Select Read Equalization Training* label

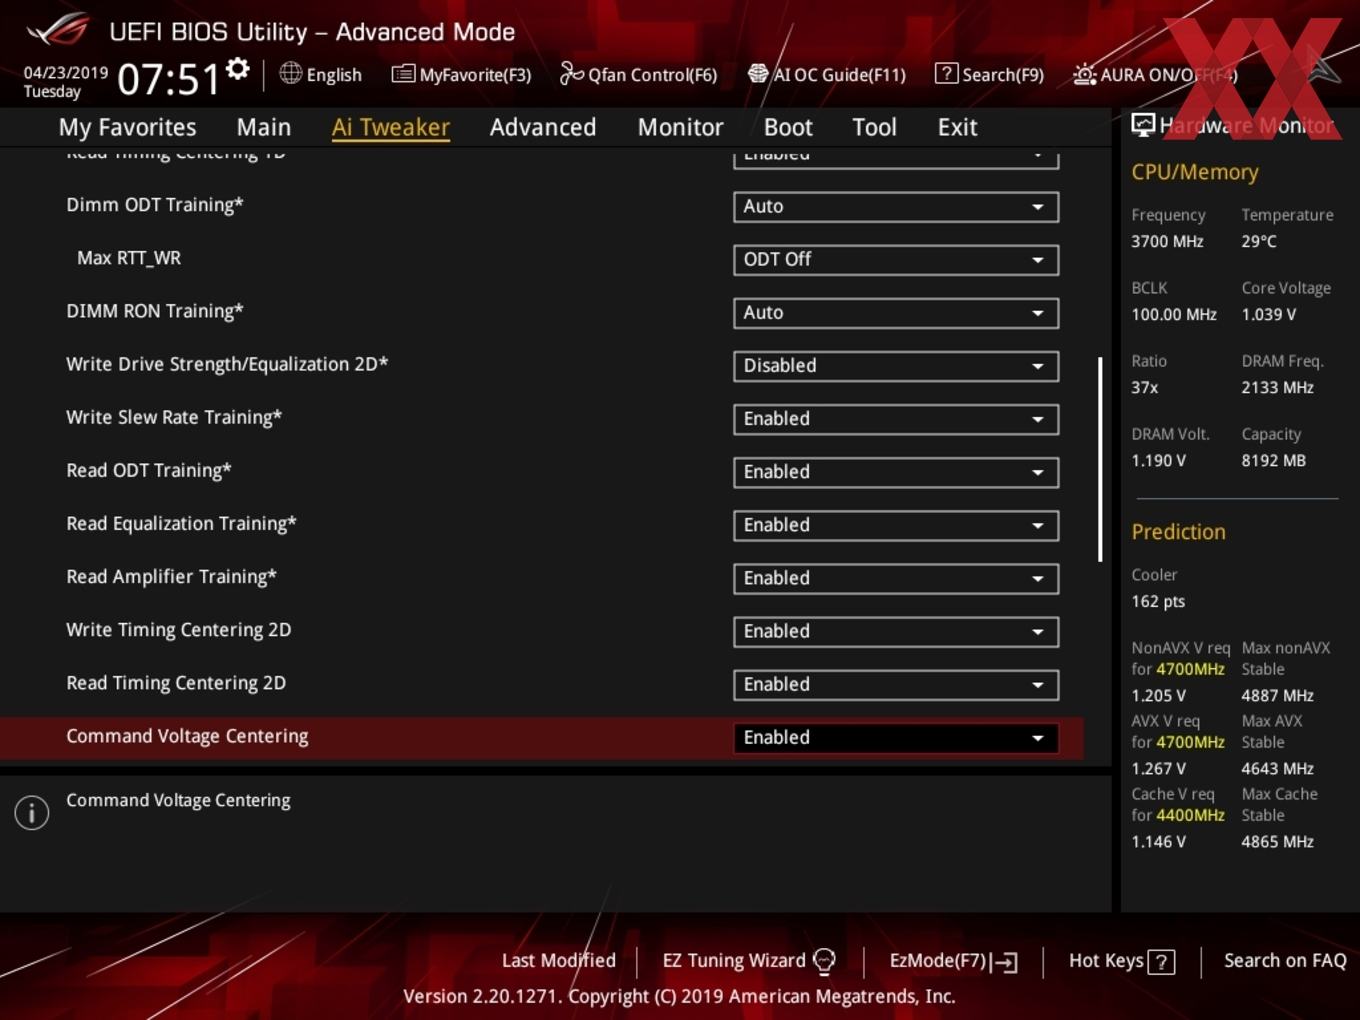coord(181,523)
